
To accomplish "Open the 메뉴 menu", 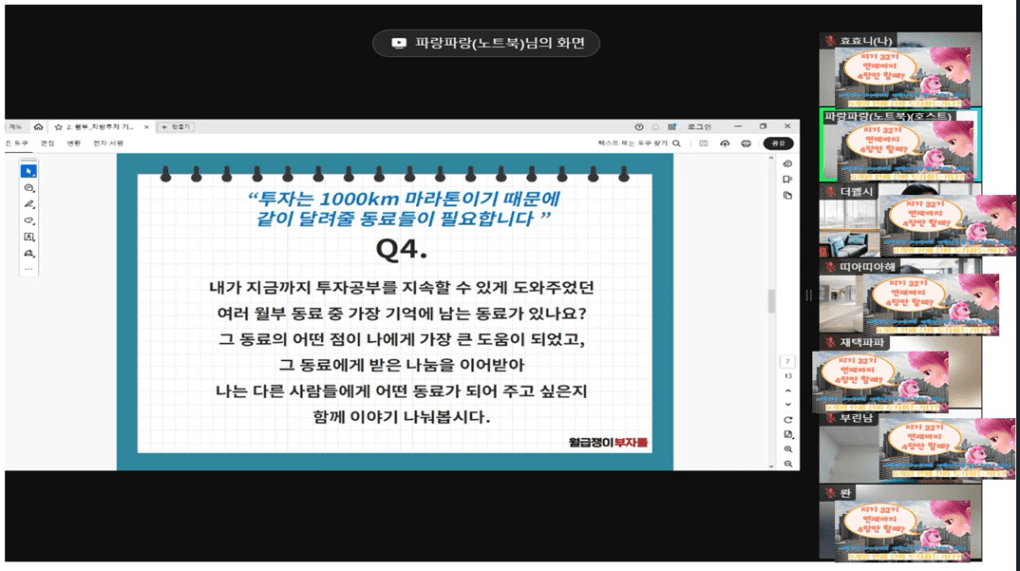I will [16, 127].
